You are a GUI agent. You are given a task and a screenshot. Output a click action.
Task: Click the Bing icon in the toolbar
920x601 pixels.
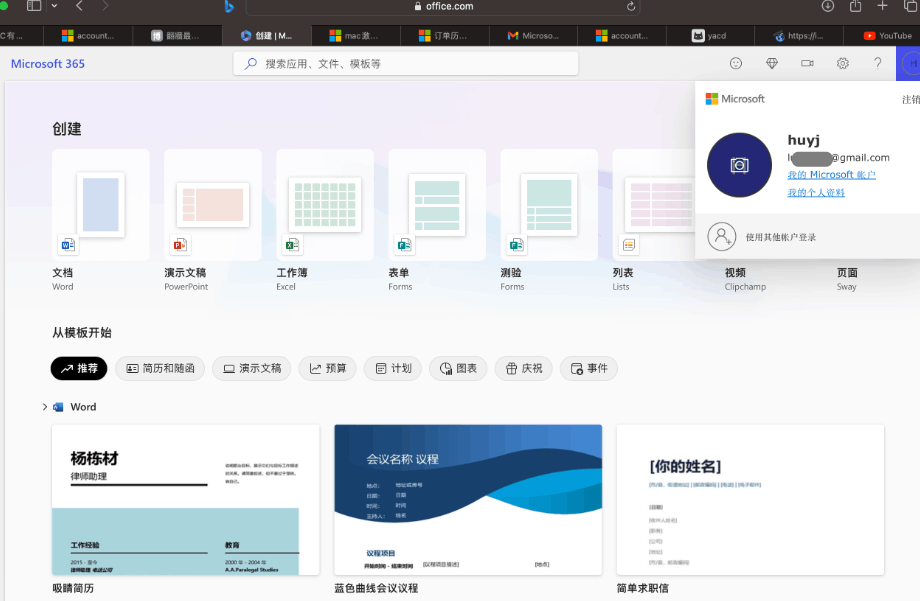(229, 6)
